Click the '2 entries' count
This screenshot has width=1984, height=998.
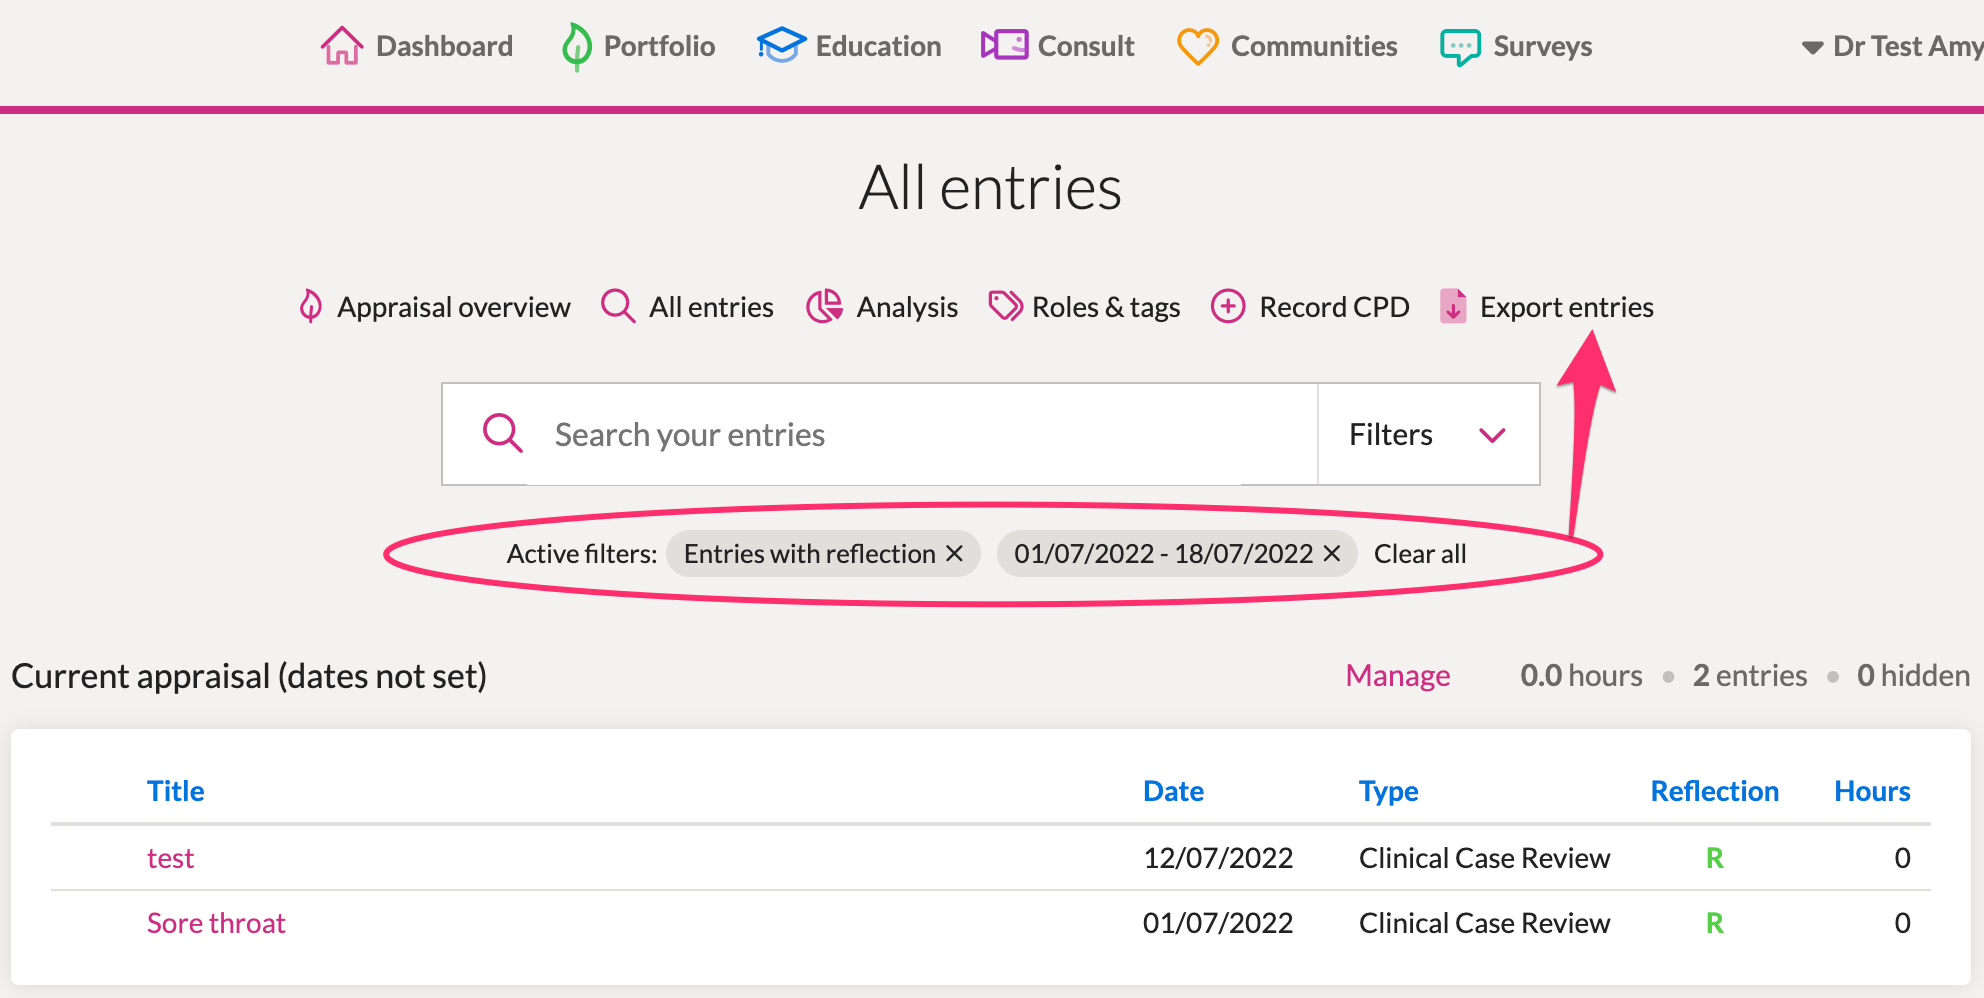1750,675
